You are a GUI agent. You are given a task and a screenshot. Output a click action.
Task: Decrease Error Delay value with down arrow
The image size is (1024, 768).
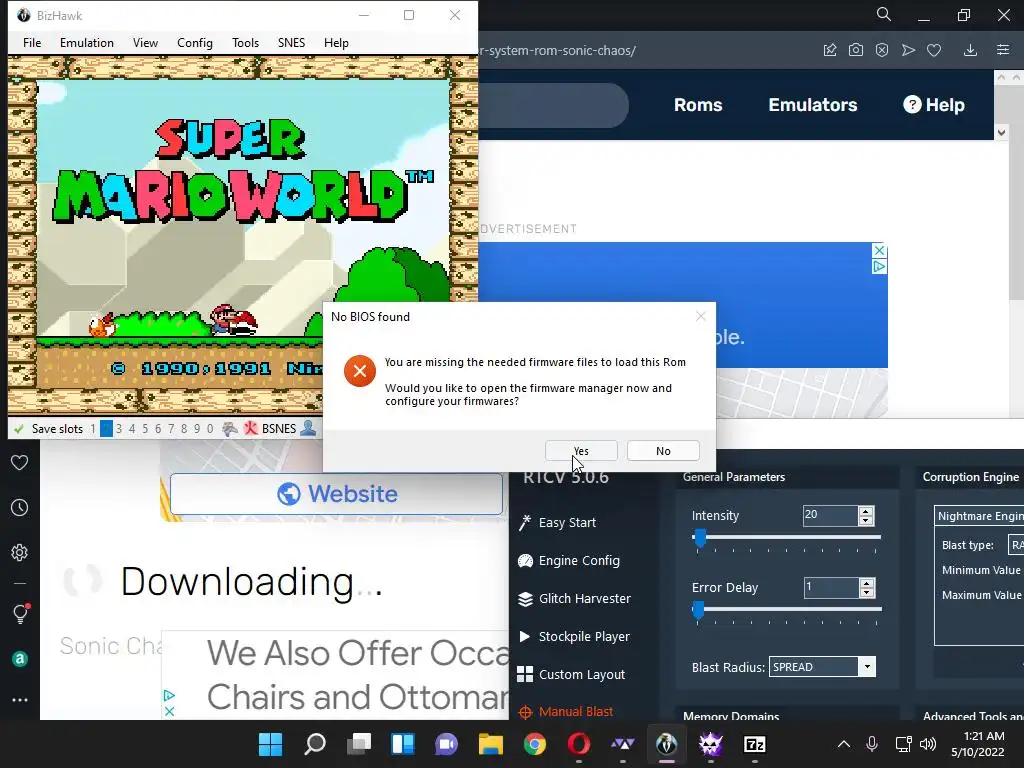tap(867, 593)
